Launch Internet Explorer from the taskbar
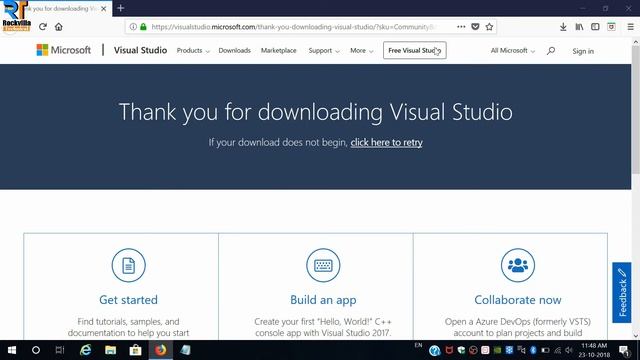This screenshot has width=640, height=360. [85, 350]
